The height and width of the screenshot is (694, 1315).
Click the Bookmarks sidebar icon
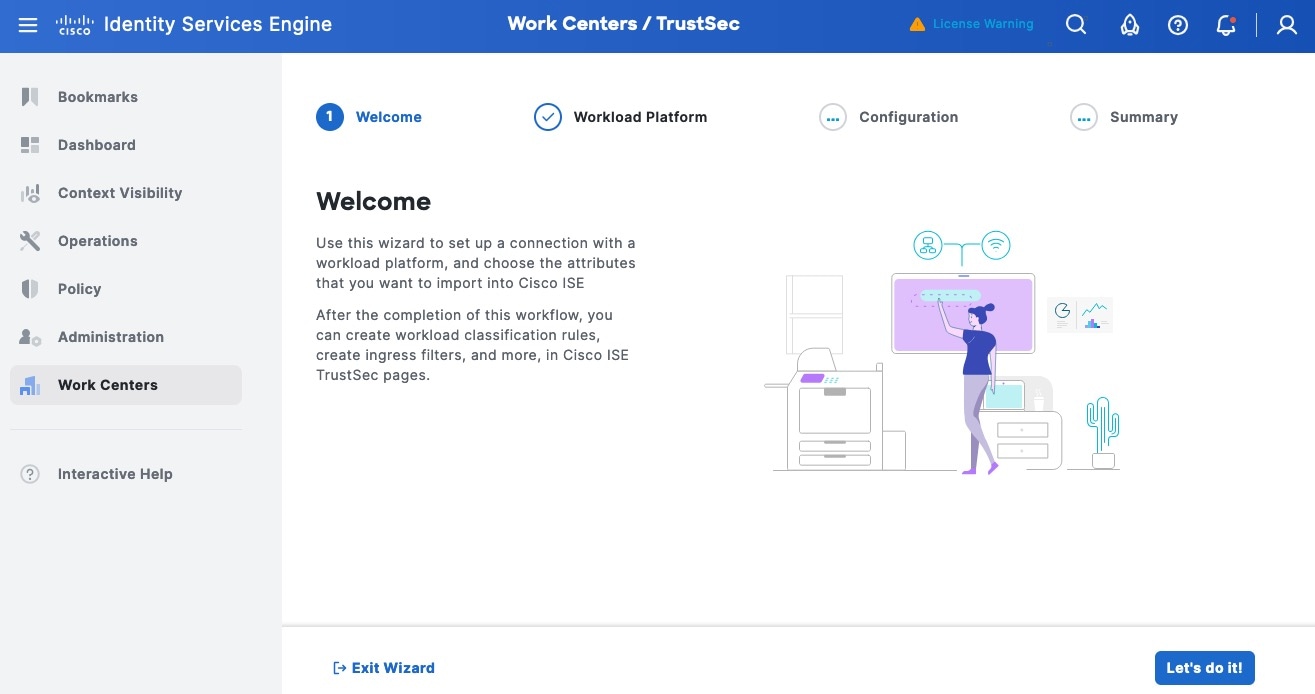[30, 97]
